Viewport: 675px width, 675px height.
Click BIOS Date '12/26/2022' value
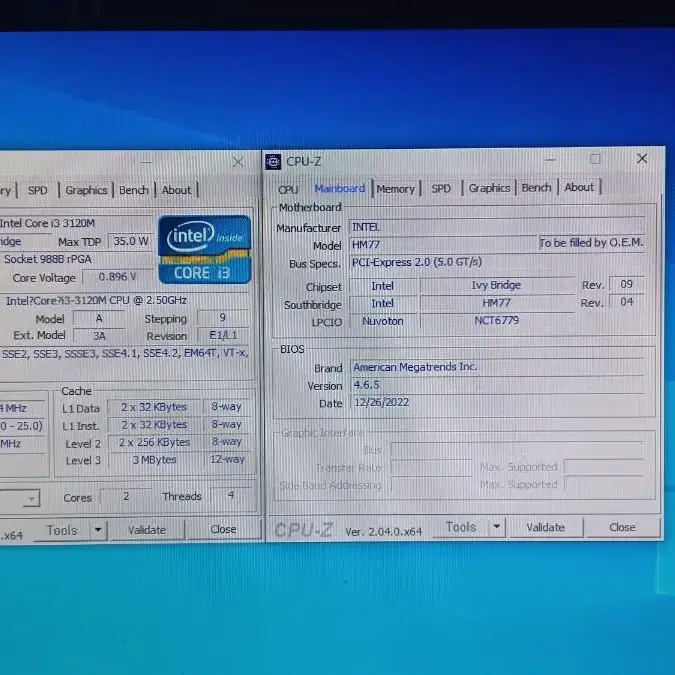[497, 403]
